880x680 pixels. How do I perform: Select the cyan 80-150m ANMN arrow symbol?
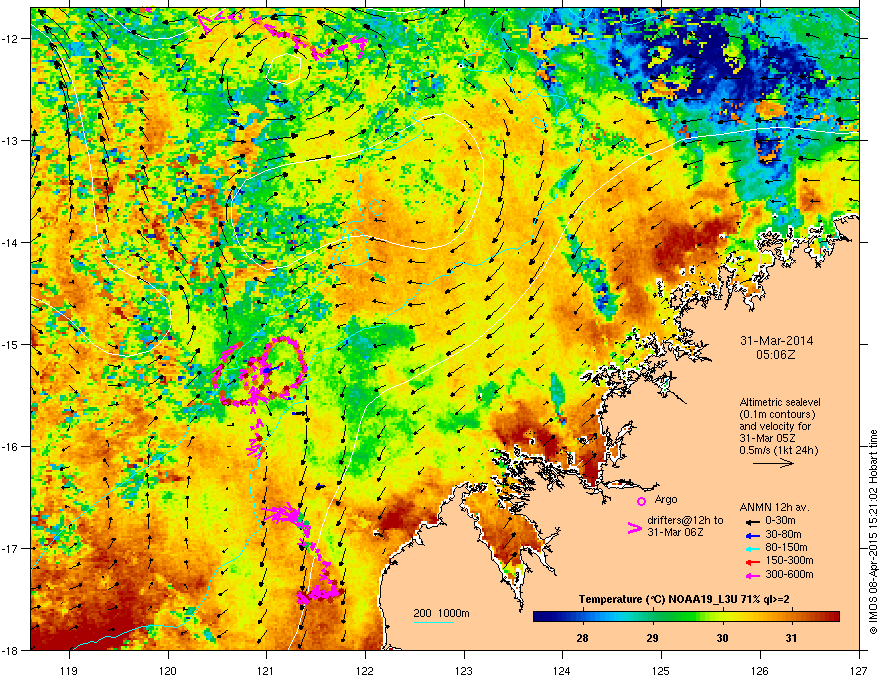(x=753, y=548)
